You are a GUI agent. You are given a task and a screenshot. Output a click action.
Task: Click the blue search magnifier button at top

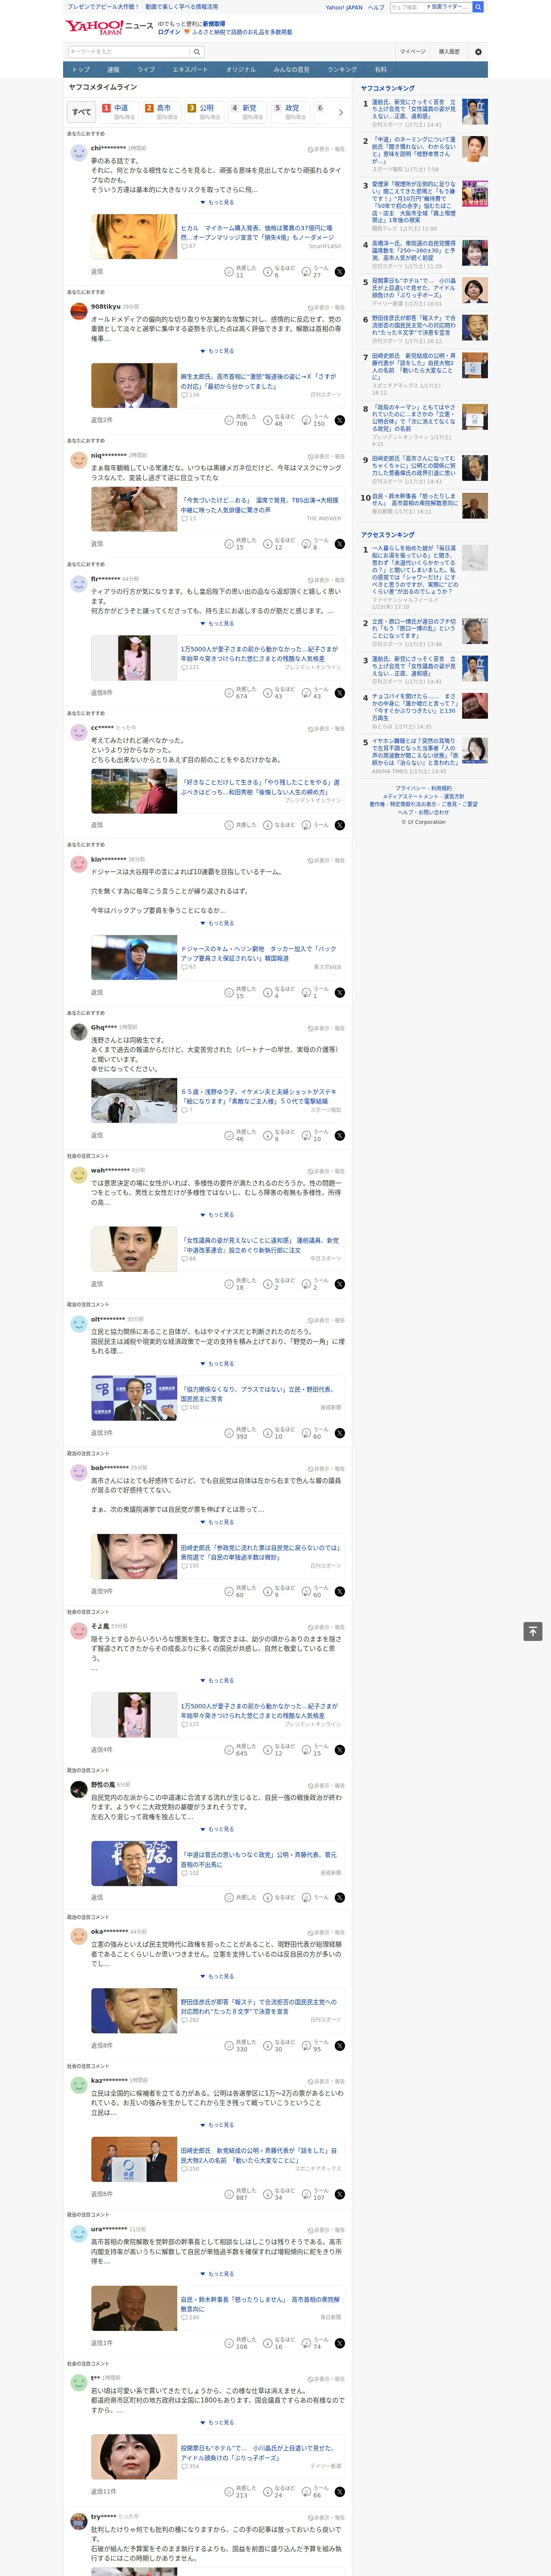pyautogui.click(x=478, y=7)
